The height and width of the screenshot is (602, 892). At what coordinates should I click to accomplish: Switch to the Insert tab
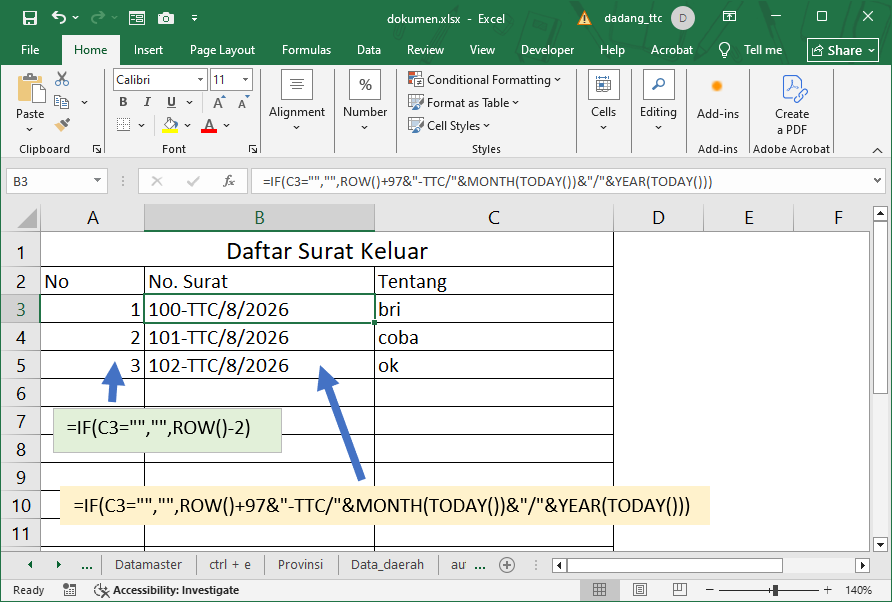pos(148,50)
